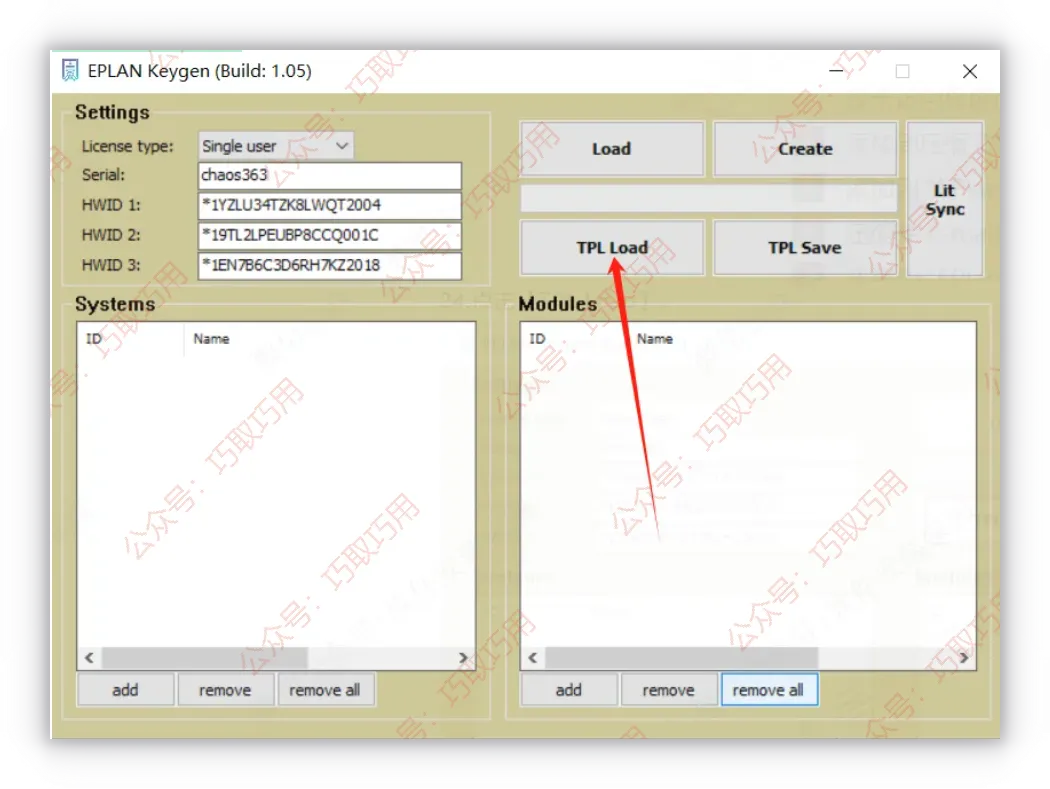1050x789 pixels.
Task: Click the Systems list horizontal scrollbar thumb
Action: pos(204,658)
